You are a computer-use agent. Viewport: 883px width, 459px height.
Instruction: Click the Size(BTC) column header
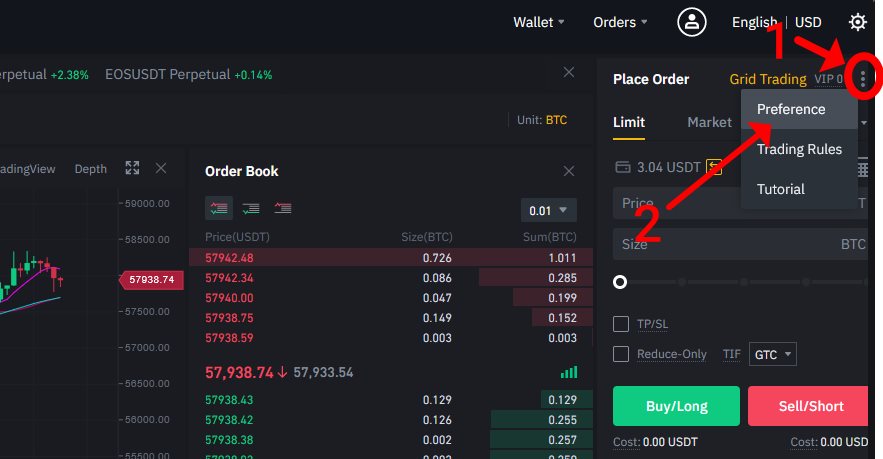(x=426, y=237)
